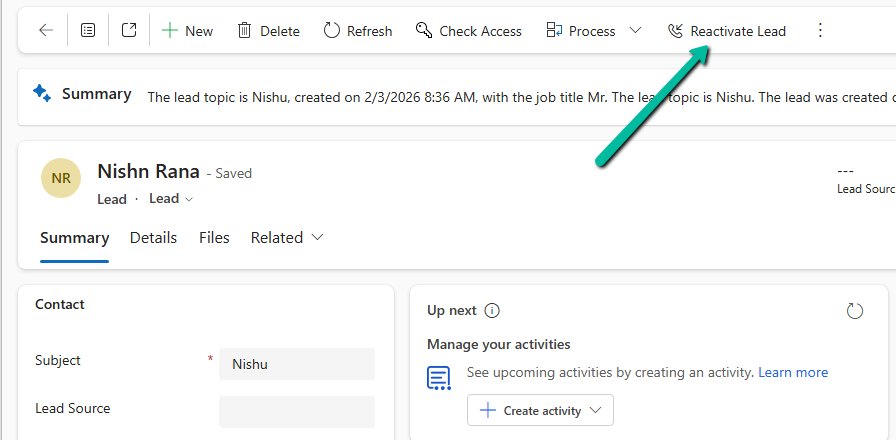Open the more commands overflow menu
Image resolution: width=896 pixels, height=440 pixels.
click(821, 31)
